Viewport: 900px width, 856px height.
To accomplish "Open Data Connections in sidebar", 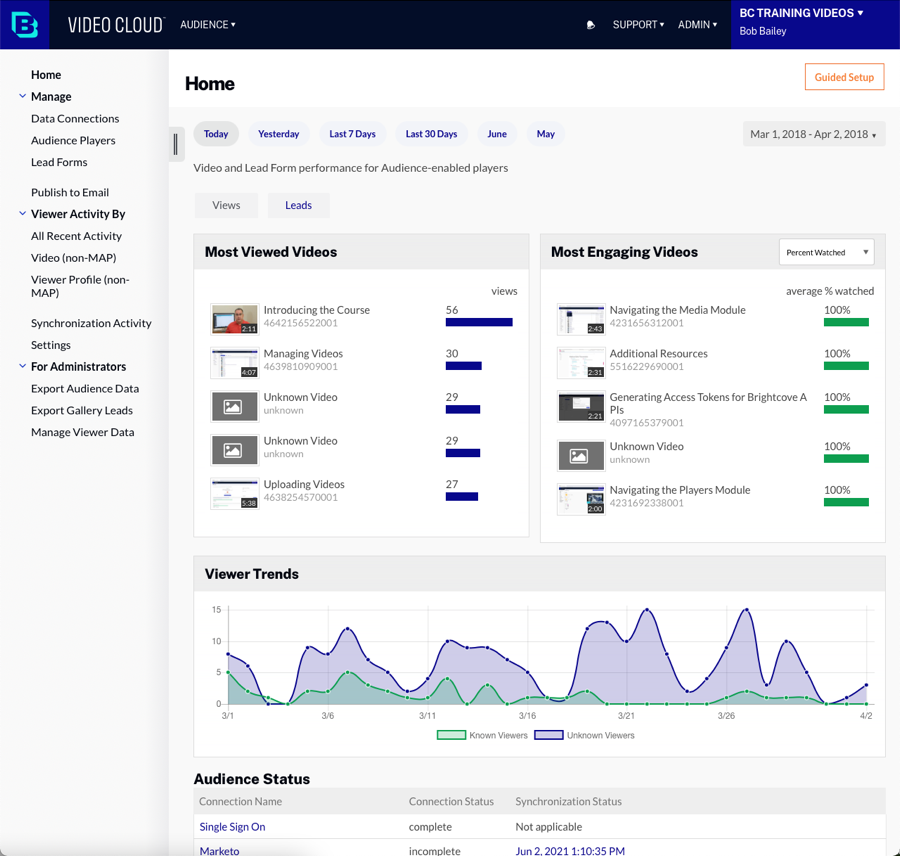I will tap(75, 118).
